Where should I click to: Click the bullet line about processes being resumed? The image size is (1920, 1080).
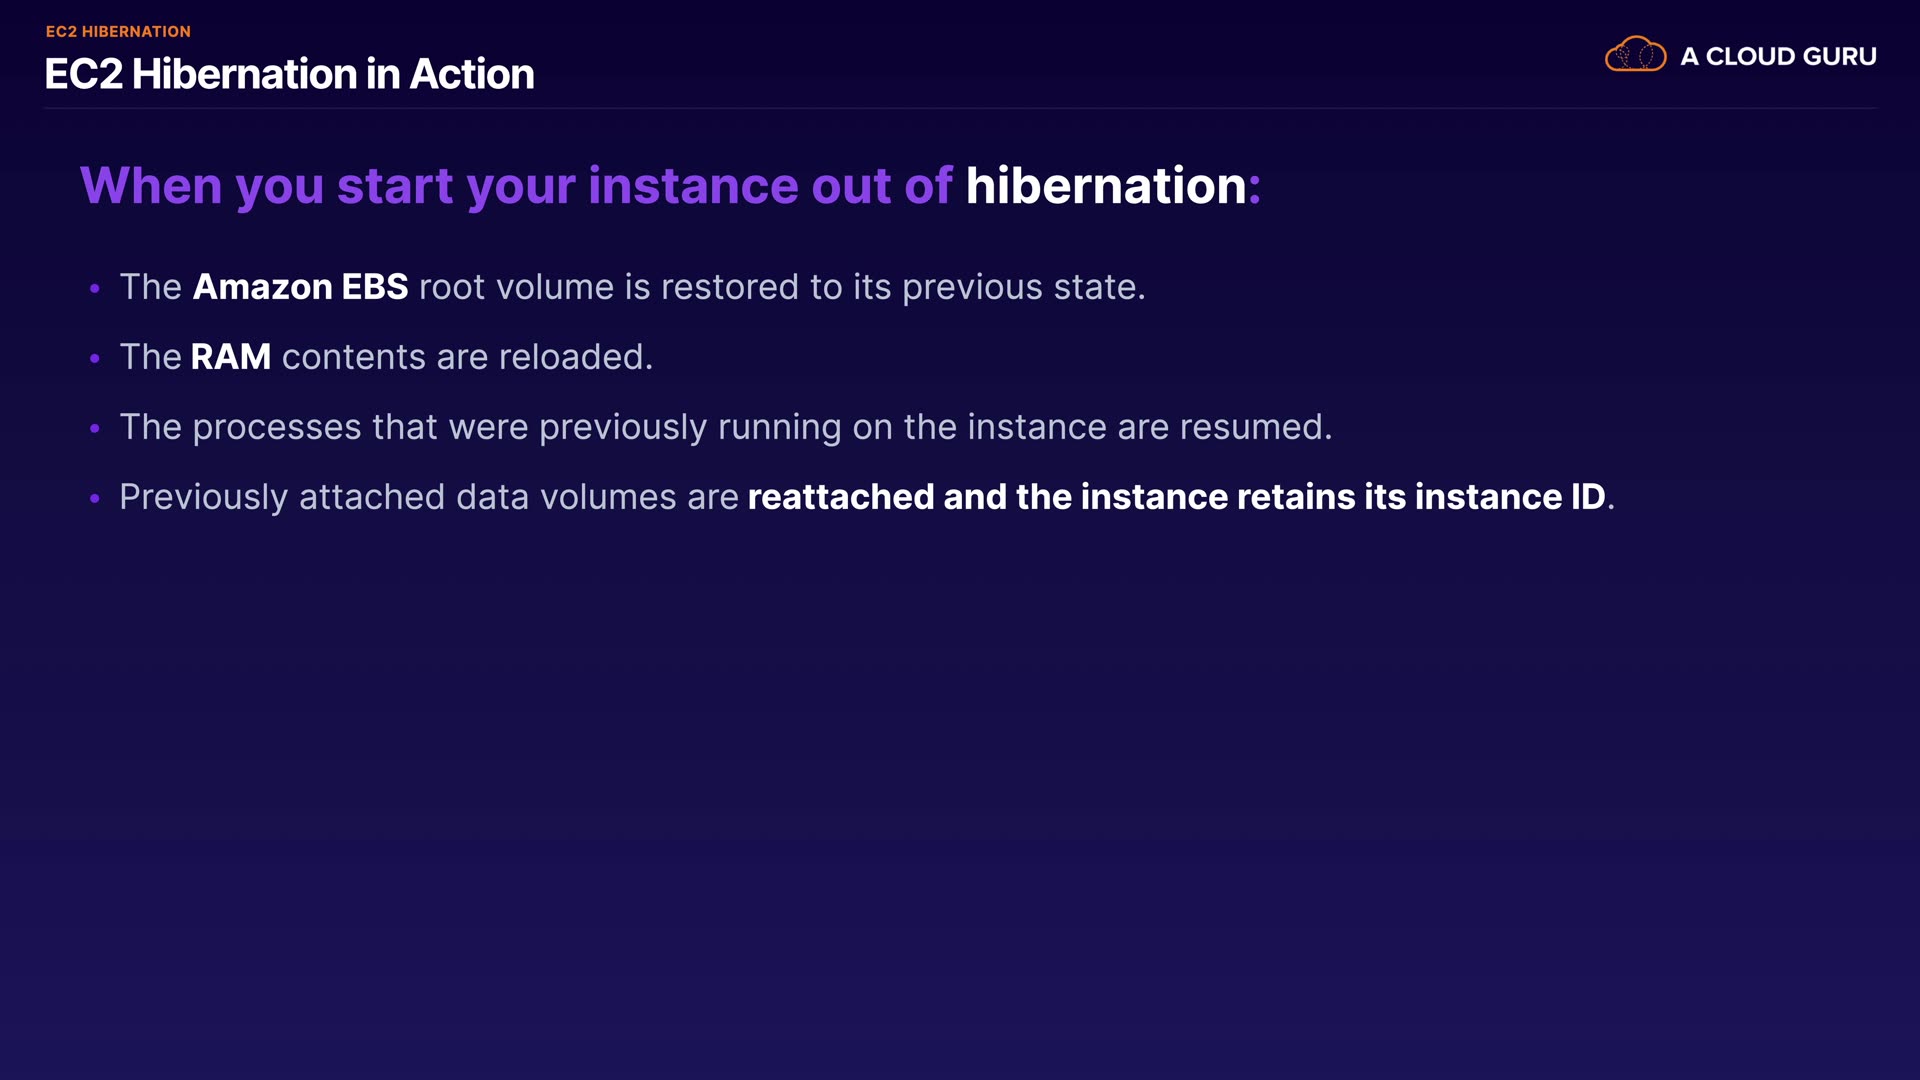pyautogui.click(x=725, y=427)
